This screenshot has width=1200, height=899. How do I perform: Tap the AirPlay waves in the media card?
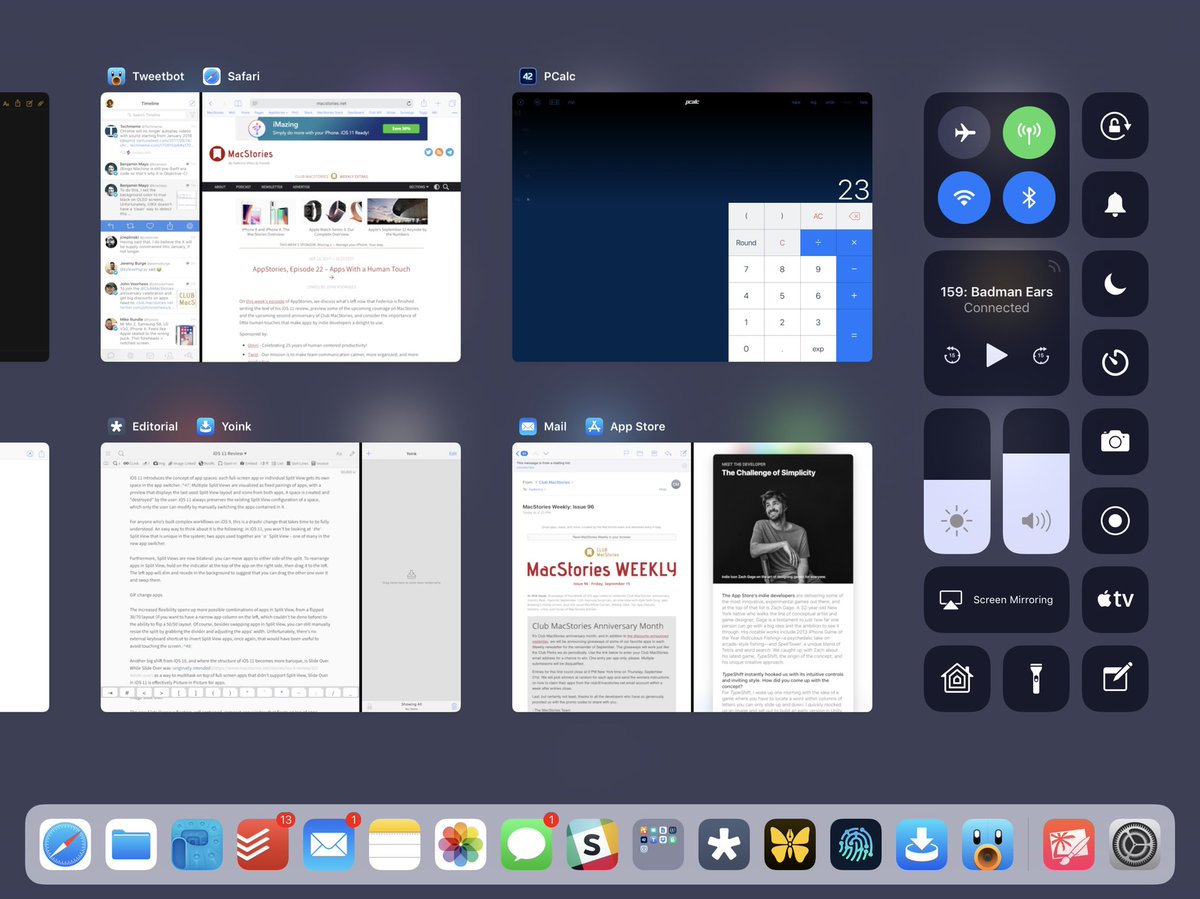click(1052, 267)
